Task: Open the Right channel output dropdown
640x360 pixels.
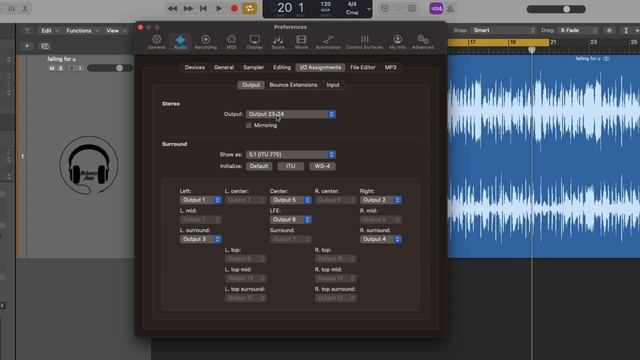Action: coord(380,200)
